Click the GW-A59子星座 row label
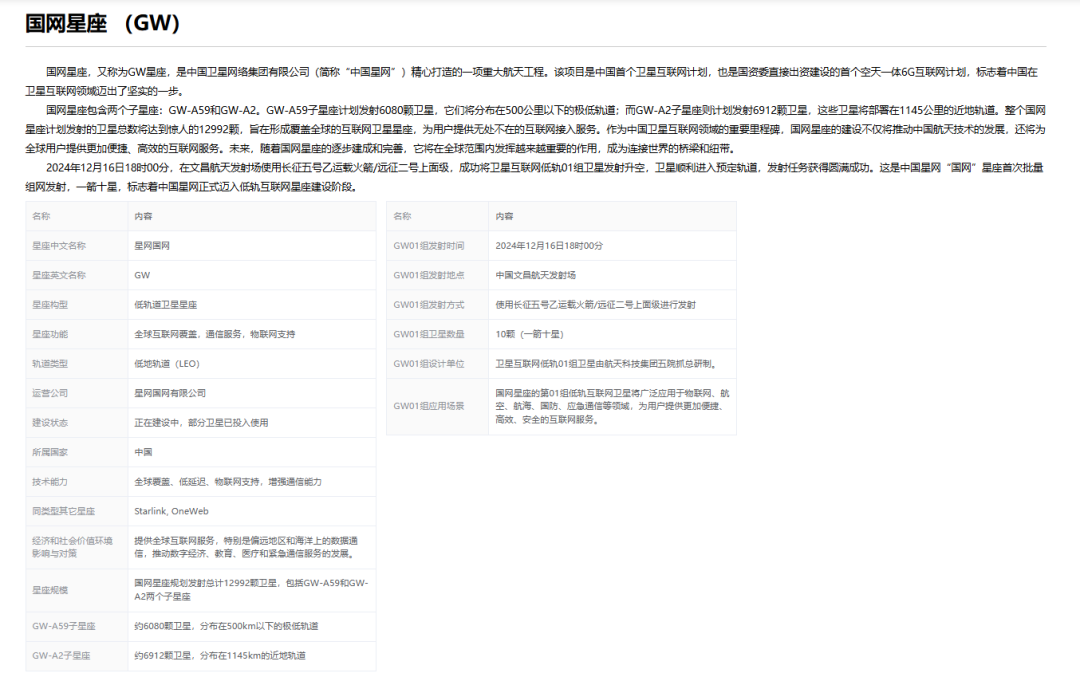The height and width of the screenshot is (681, 1080). coord(64,626)
